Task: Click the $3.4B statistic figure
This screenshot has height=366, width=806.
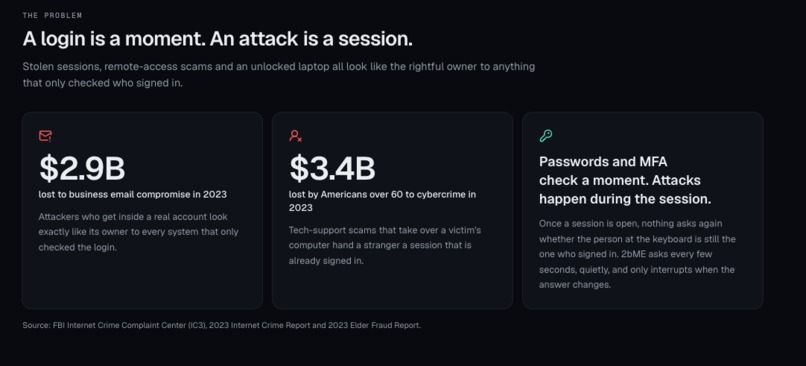Action: (333, 168)
